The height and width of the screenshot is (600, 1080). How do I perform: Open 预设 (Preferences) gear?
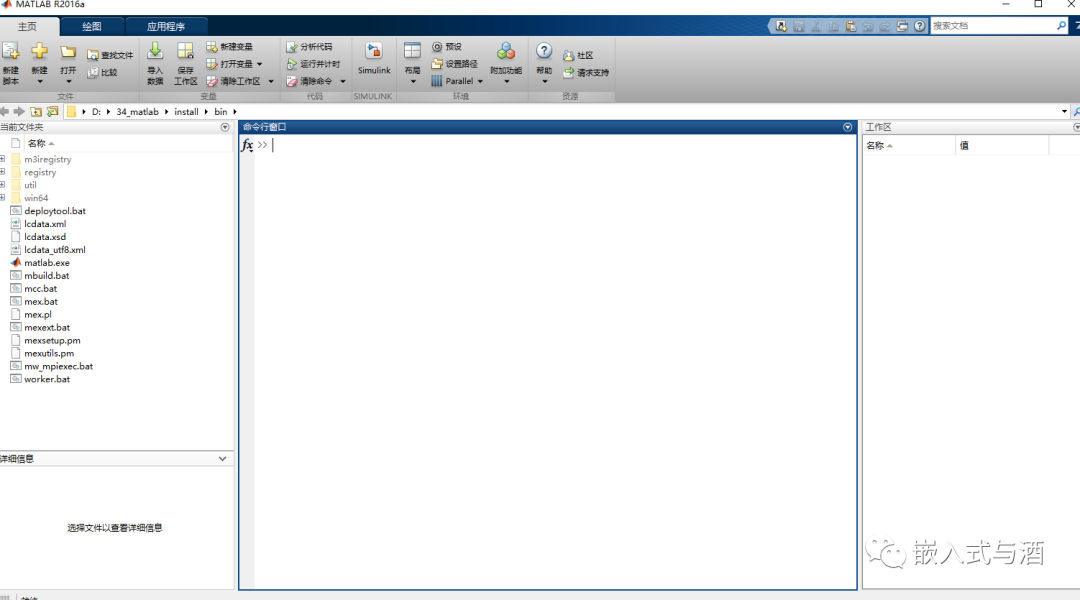pyautogui.click(x=447, y=47)
